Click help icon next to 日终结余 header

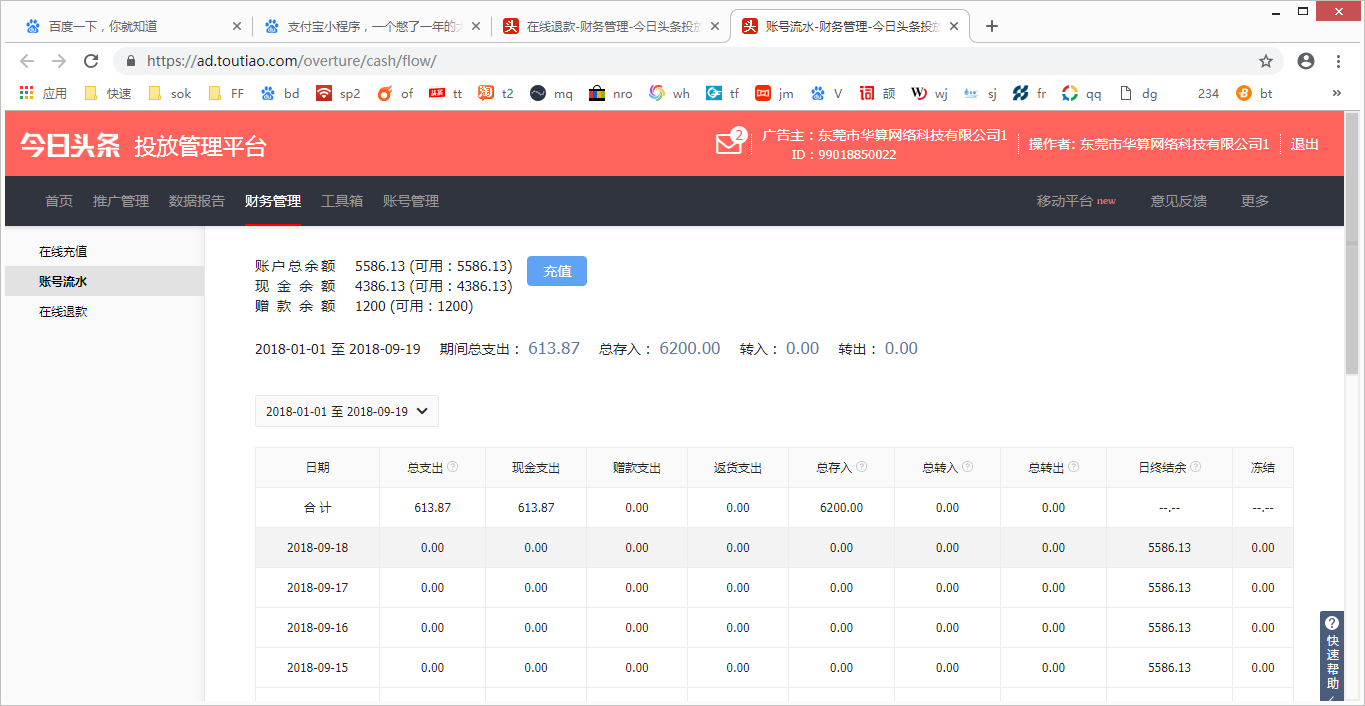pyautogui.click(x=1195, y=467)
